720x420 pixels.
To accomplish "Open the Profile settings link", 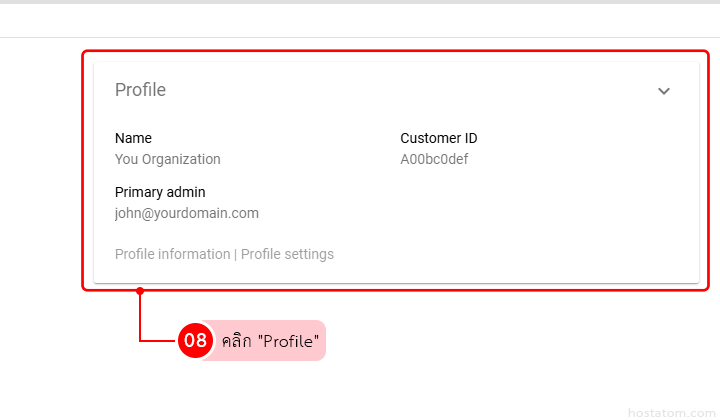I will point(287,254).
